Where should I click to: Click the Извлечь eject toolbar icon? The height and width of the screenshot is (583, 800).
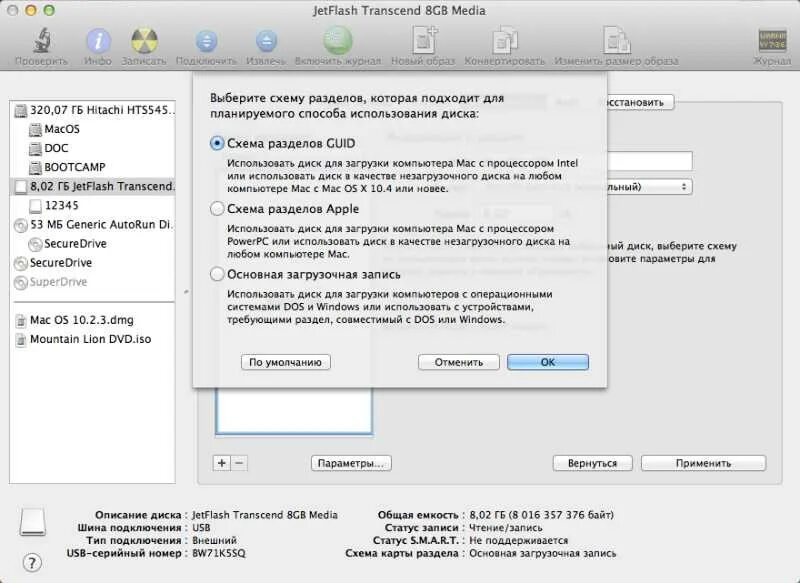tap(266, 41)
